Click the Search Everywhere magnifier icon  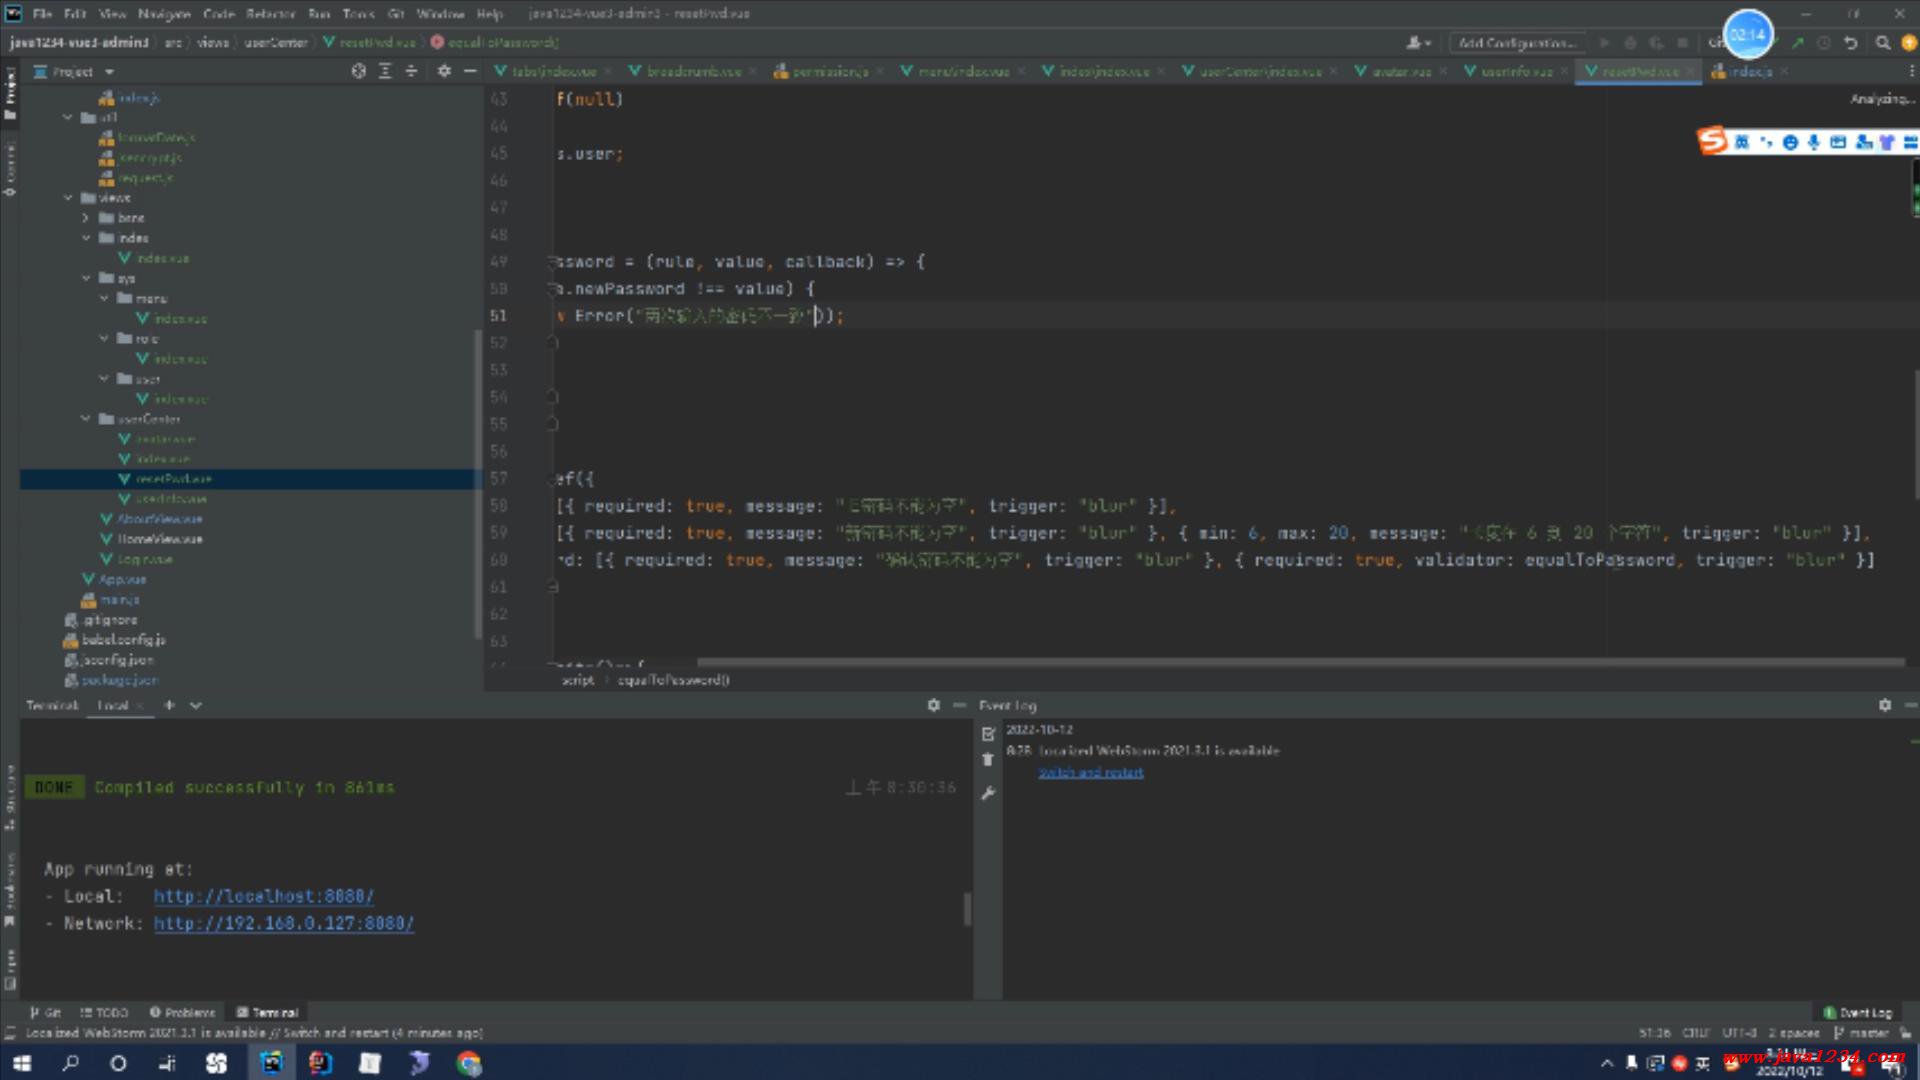pyautogui.click(x=1883, y=43)
